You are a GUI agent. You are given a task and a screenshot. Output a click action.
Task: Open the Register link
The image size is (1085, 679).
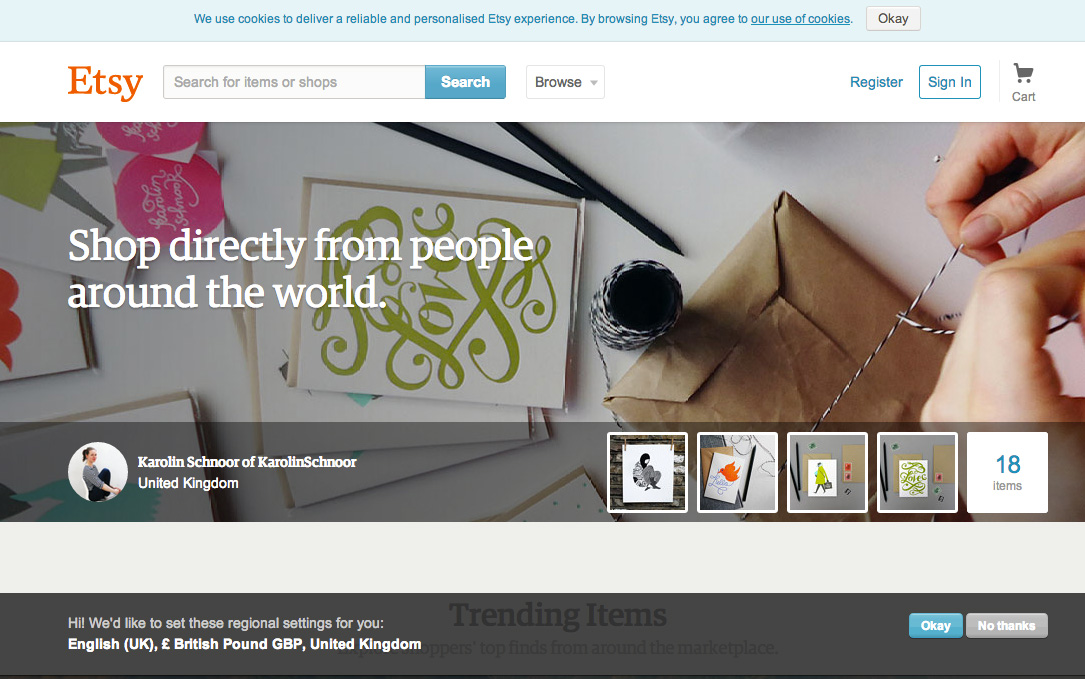click(876, 82)
